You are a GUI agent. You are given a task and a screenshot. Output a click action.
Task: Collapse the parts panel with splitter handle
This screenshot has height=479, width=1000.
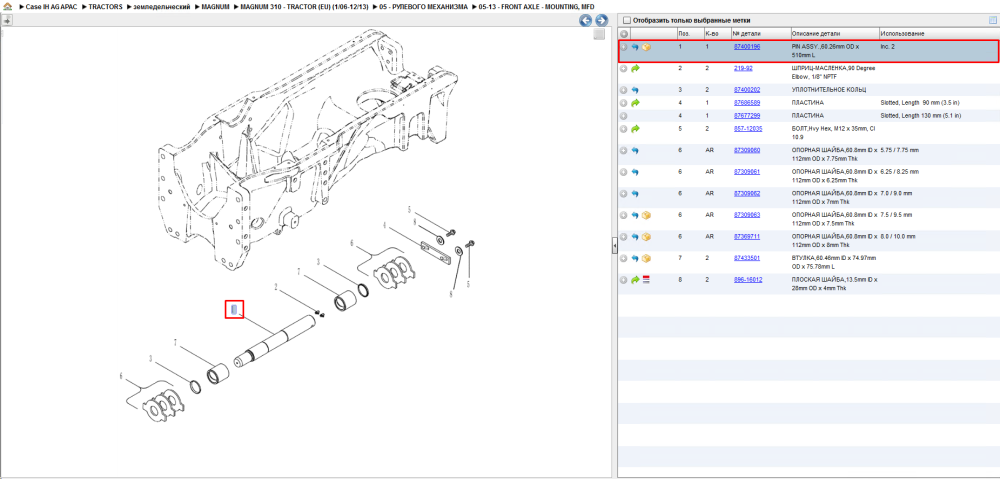coord(614,245)
